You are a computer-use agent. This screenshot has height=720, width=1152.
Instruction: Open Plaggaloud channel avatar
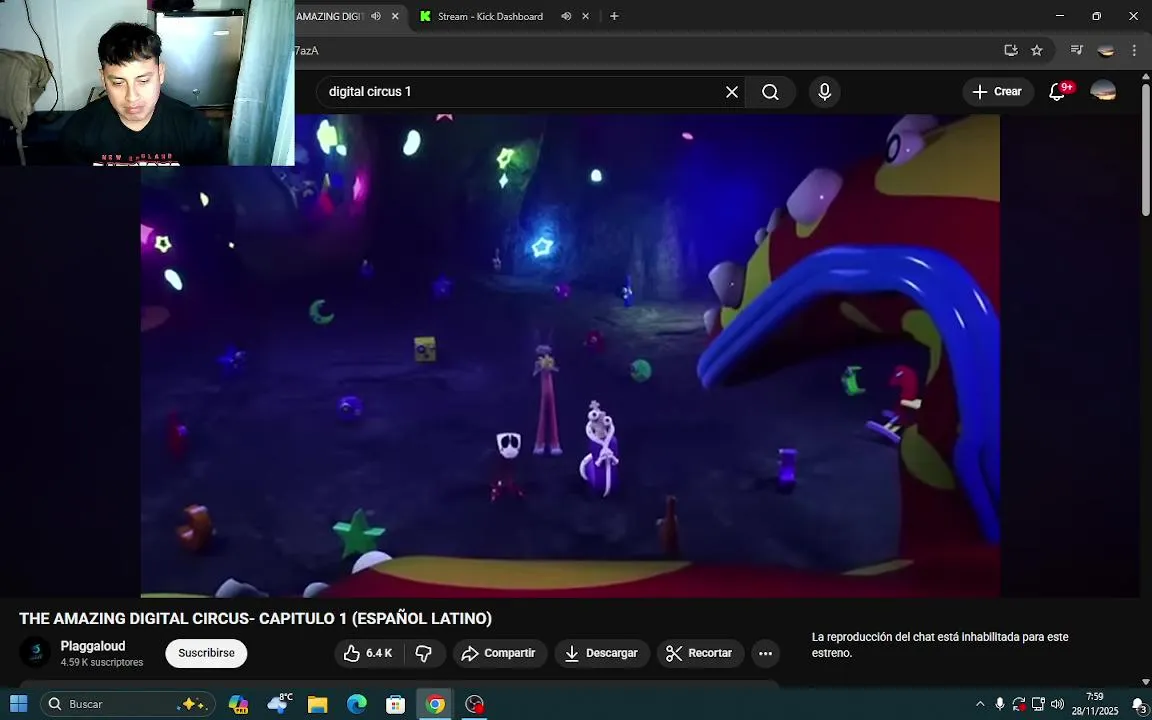click(35, 652)
